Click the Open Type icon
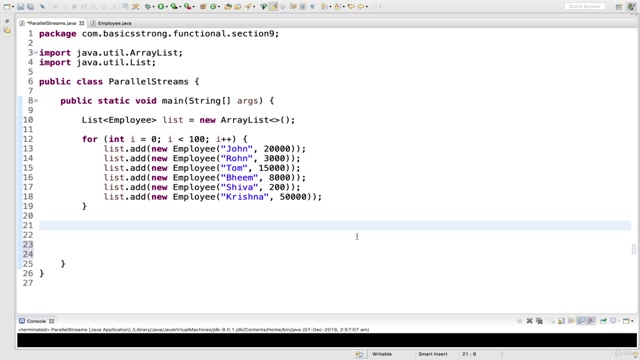The image size is (640, 360). tap(228, 7)
